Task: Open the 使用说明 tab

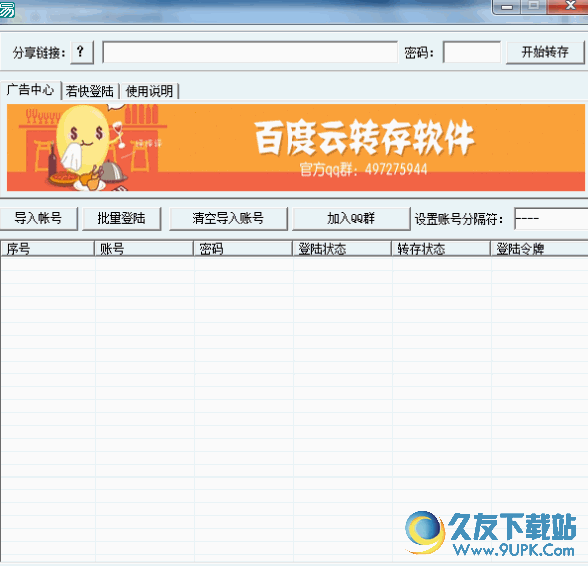Action: [x=149, y=91]
